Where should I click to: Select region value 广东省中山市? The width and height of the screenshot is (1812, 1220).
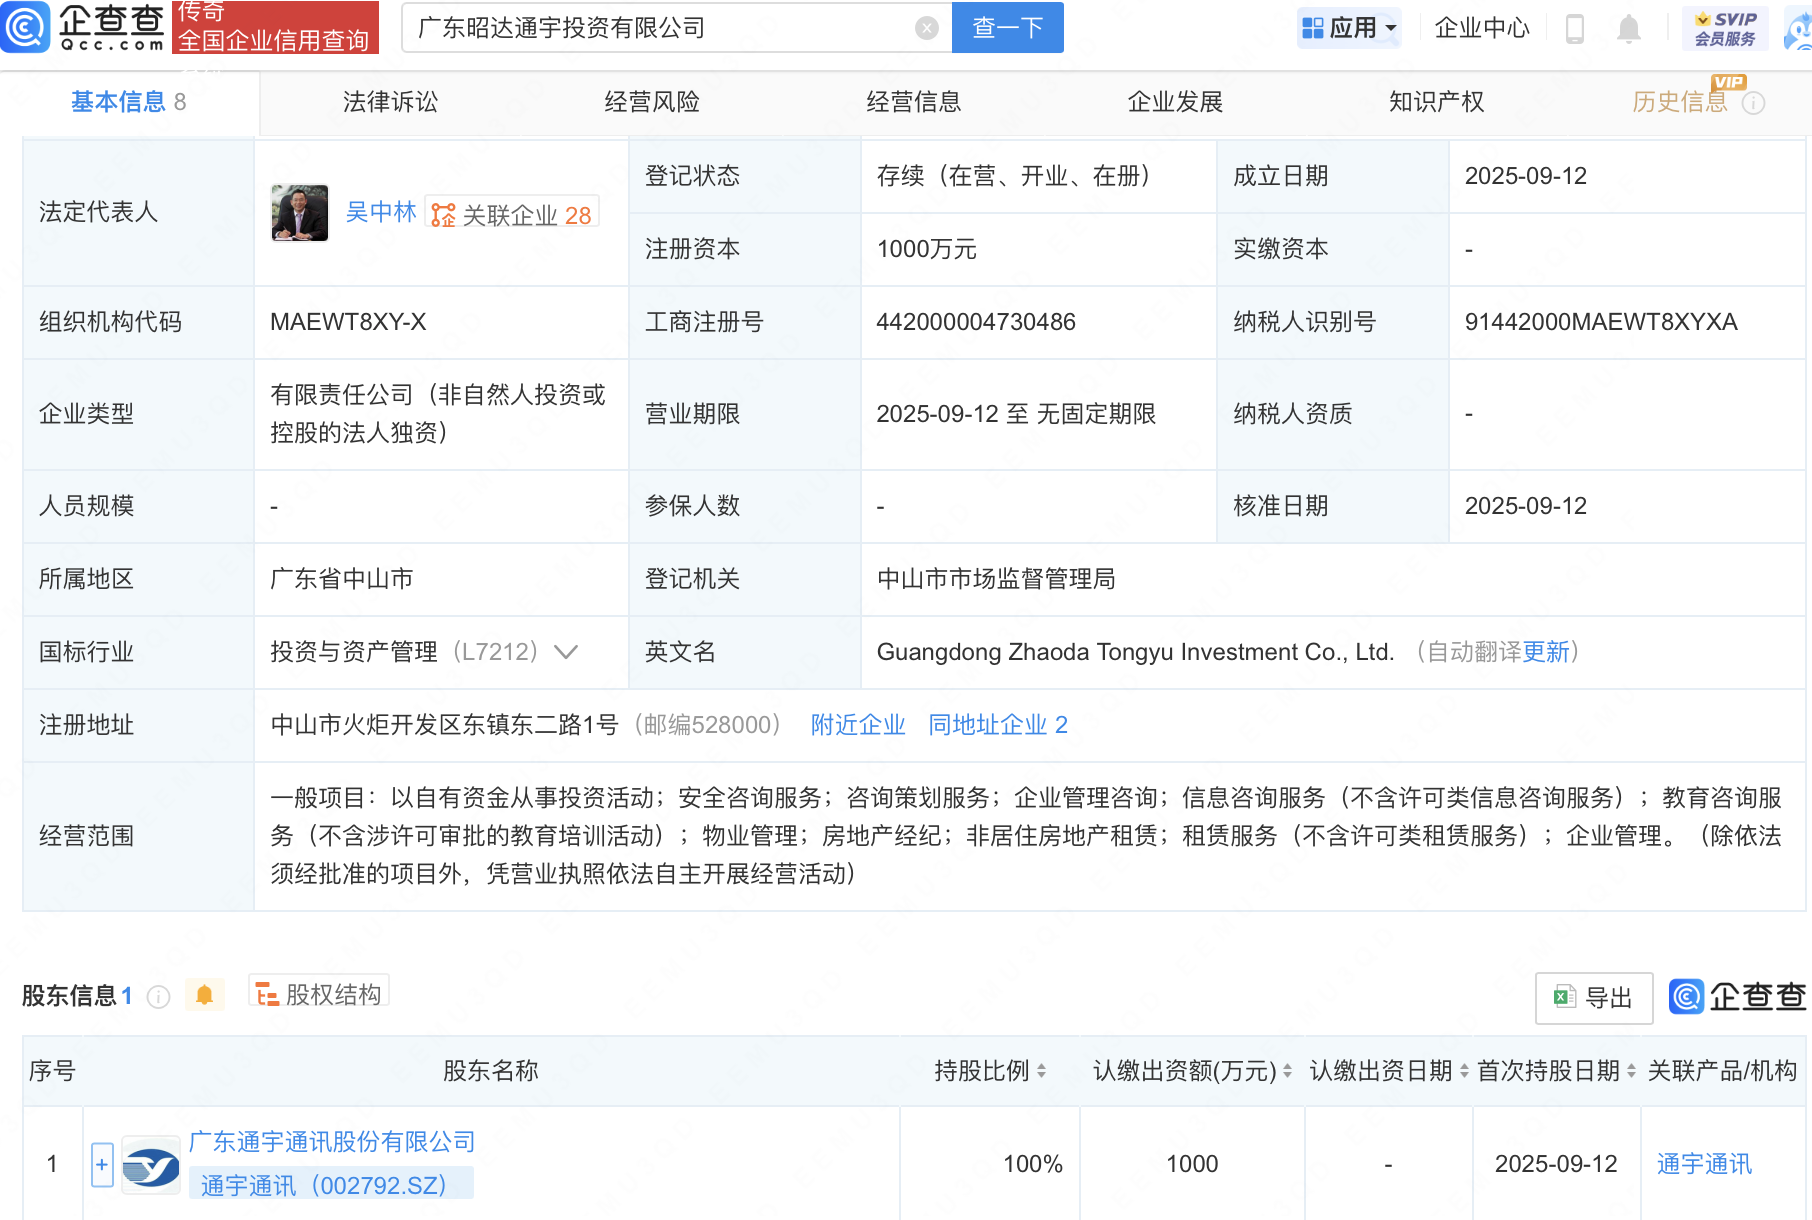pos(342,579)
